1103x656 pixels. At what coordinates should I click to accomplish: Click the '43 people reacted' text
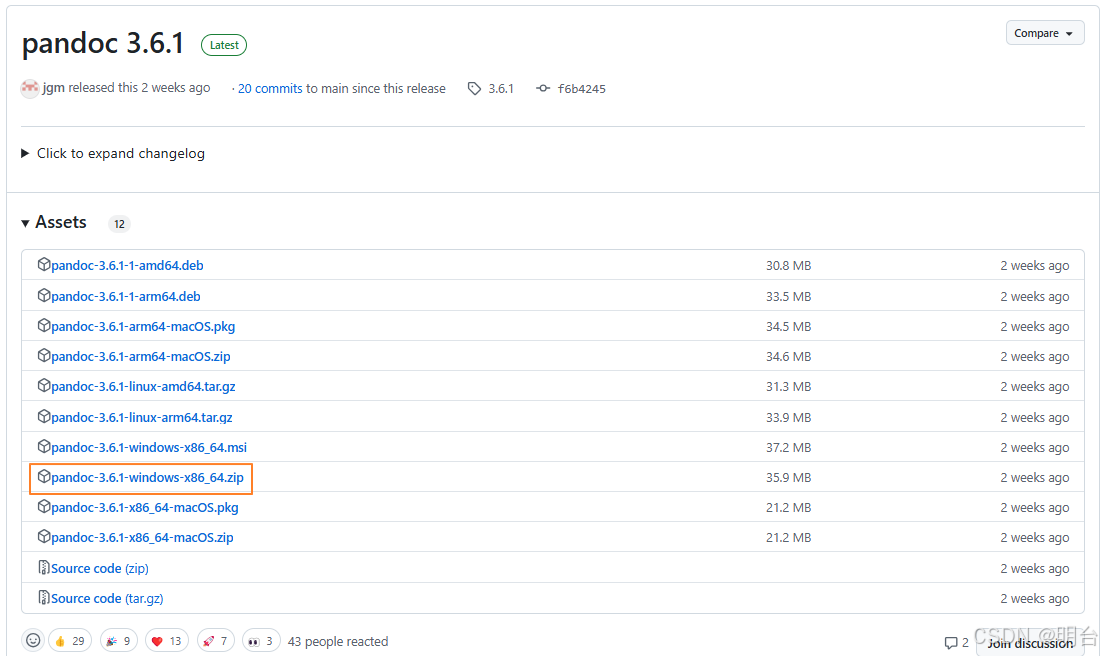(338, 642)
